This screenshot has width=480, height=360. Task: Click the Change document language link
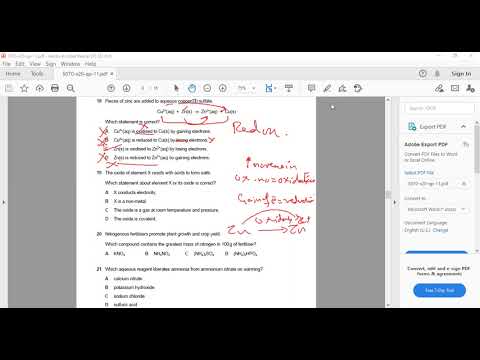point(440,230)
